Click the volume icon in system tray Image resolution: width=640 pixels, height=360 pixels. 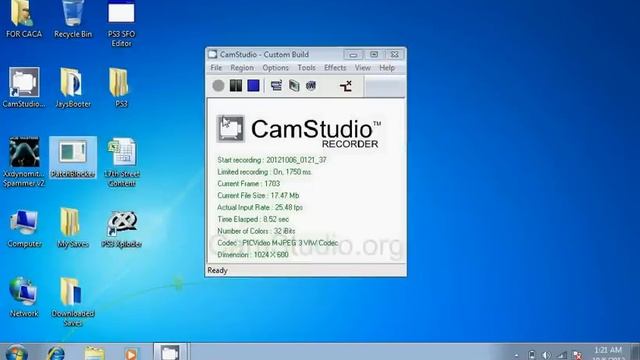click(547, 355)
